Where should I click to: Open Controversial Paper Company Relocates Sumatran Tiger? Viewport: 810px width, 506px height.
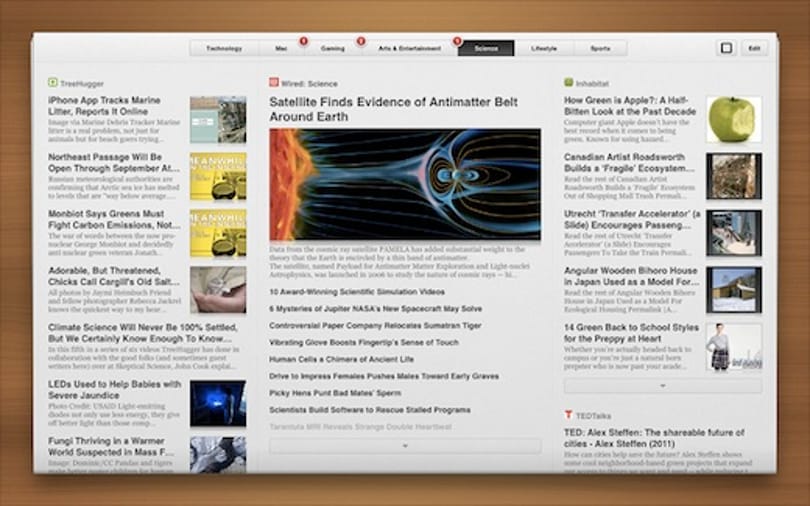point(375,326)
